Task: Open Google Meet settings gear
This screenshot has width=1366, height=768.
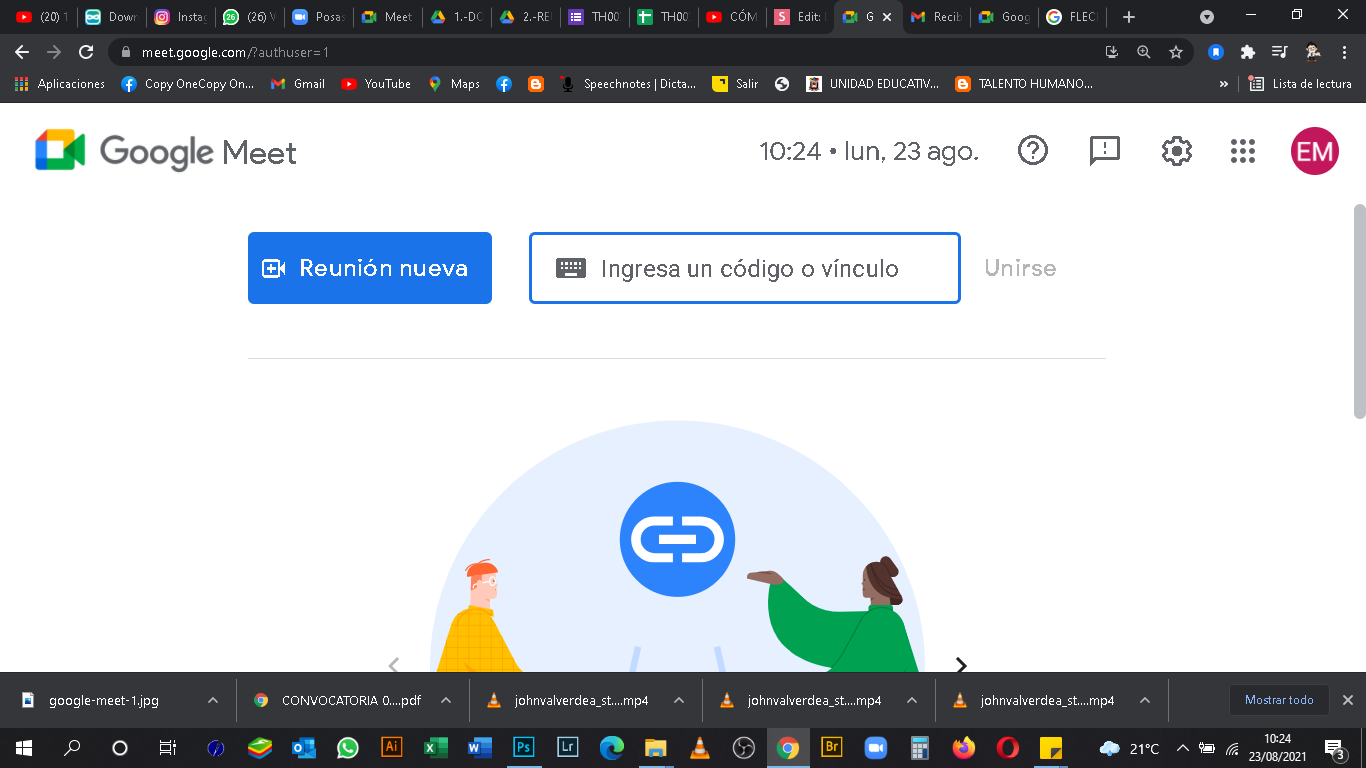Action: point(1177,151)
